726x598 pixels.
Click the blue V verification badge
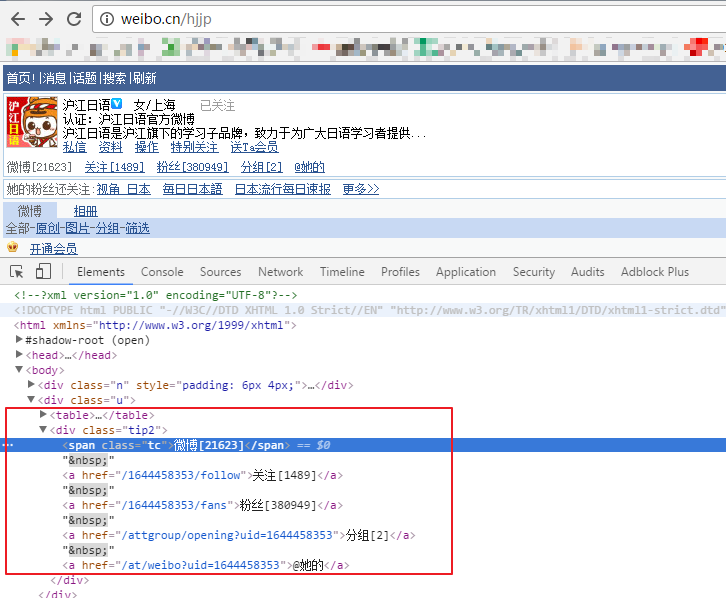[x=117, y=103]
